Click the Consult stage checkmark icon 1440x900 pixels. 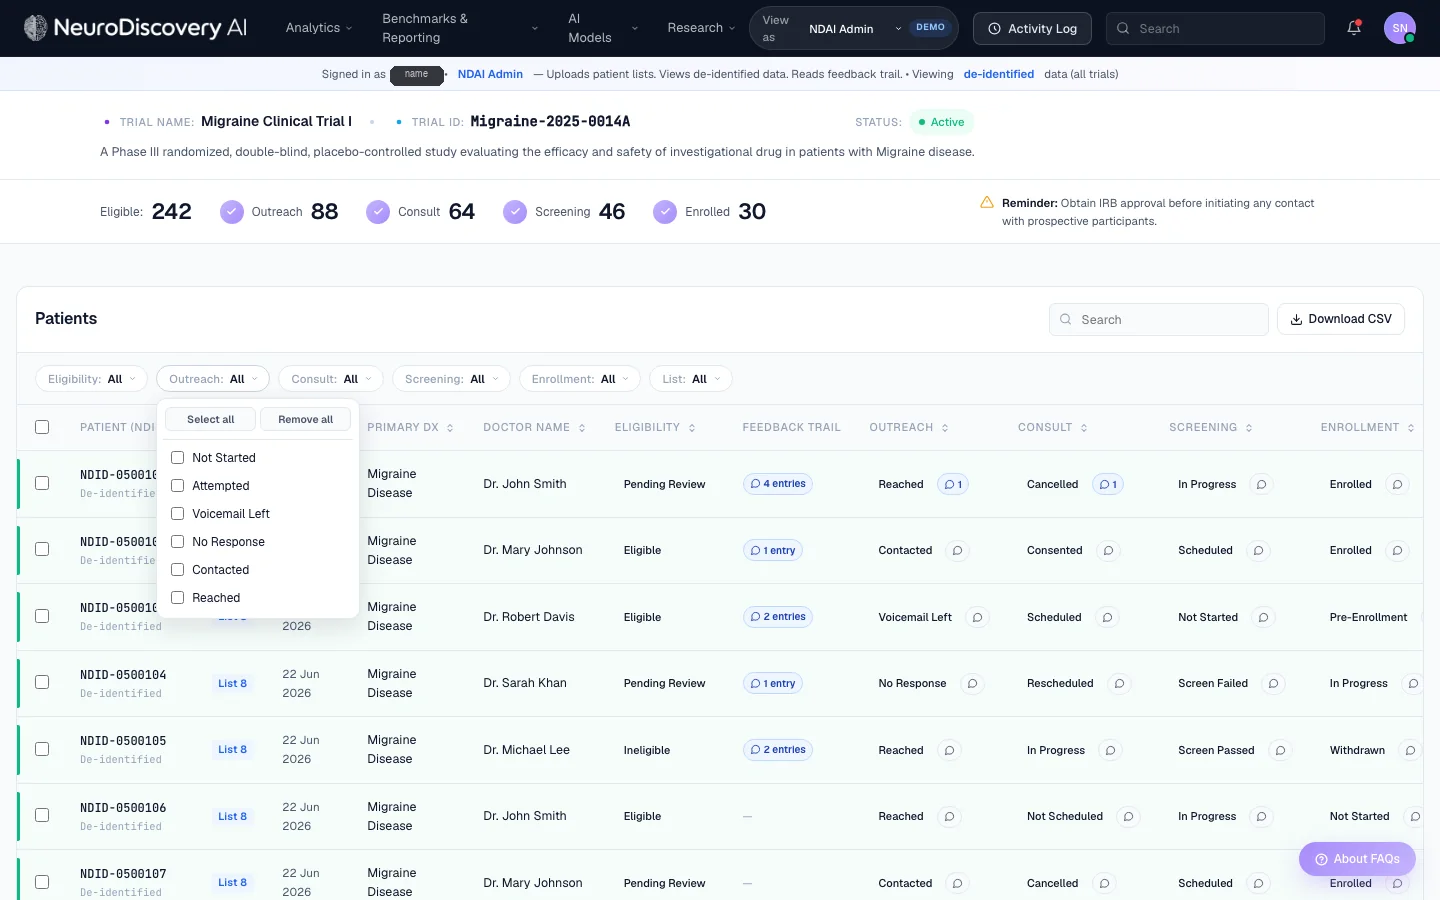click(x=378, y=212)
